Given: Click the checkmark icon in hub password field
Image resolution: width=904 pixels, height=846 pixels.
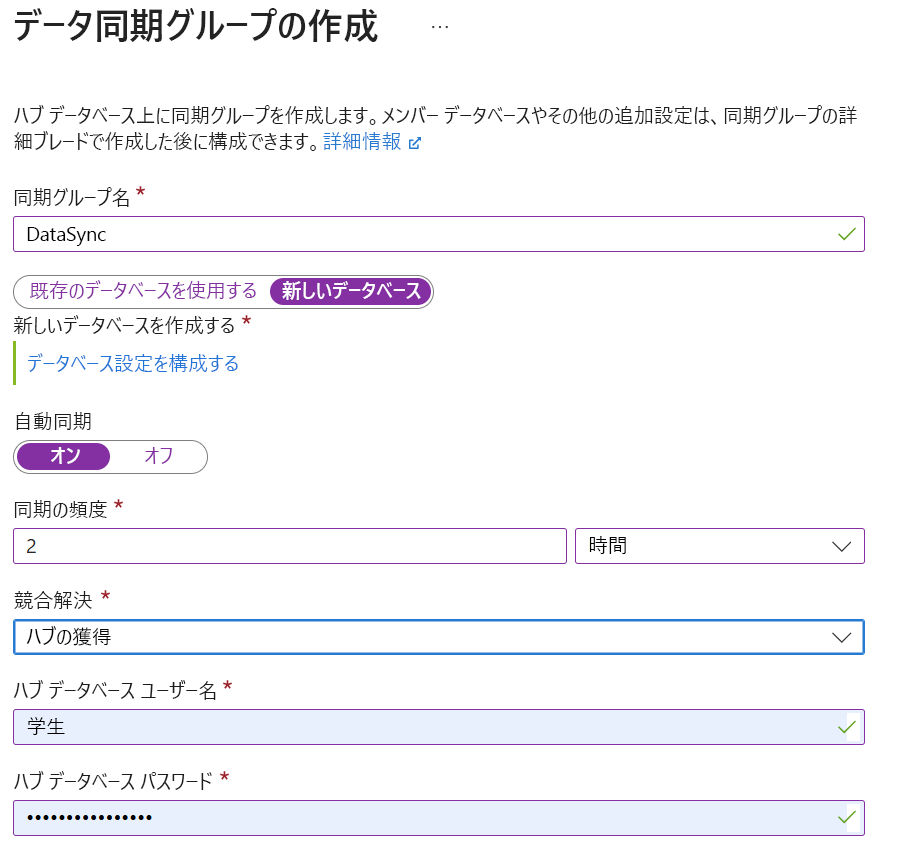Looking at the screenshot, I should 845,817.
